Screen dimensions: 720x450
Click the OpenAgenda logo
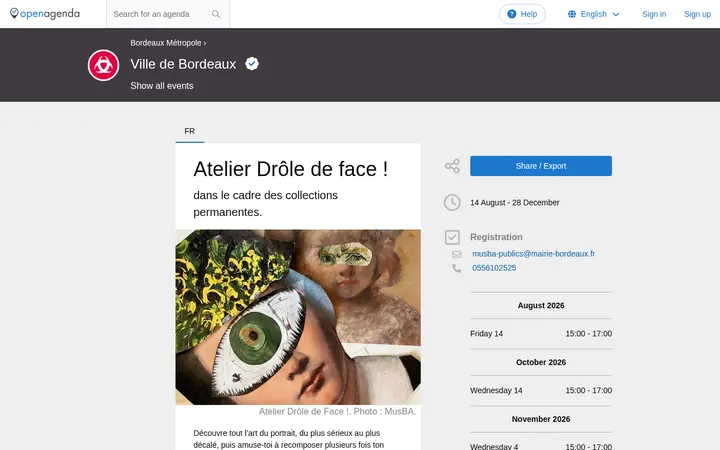pos(45,14)
